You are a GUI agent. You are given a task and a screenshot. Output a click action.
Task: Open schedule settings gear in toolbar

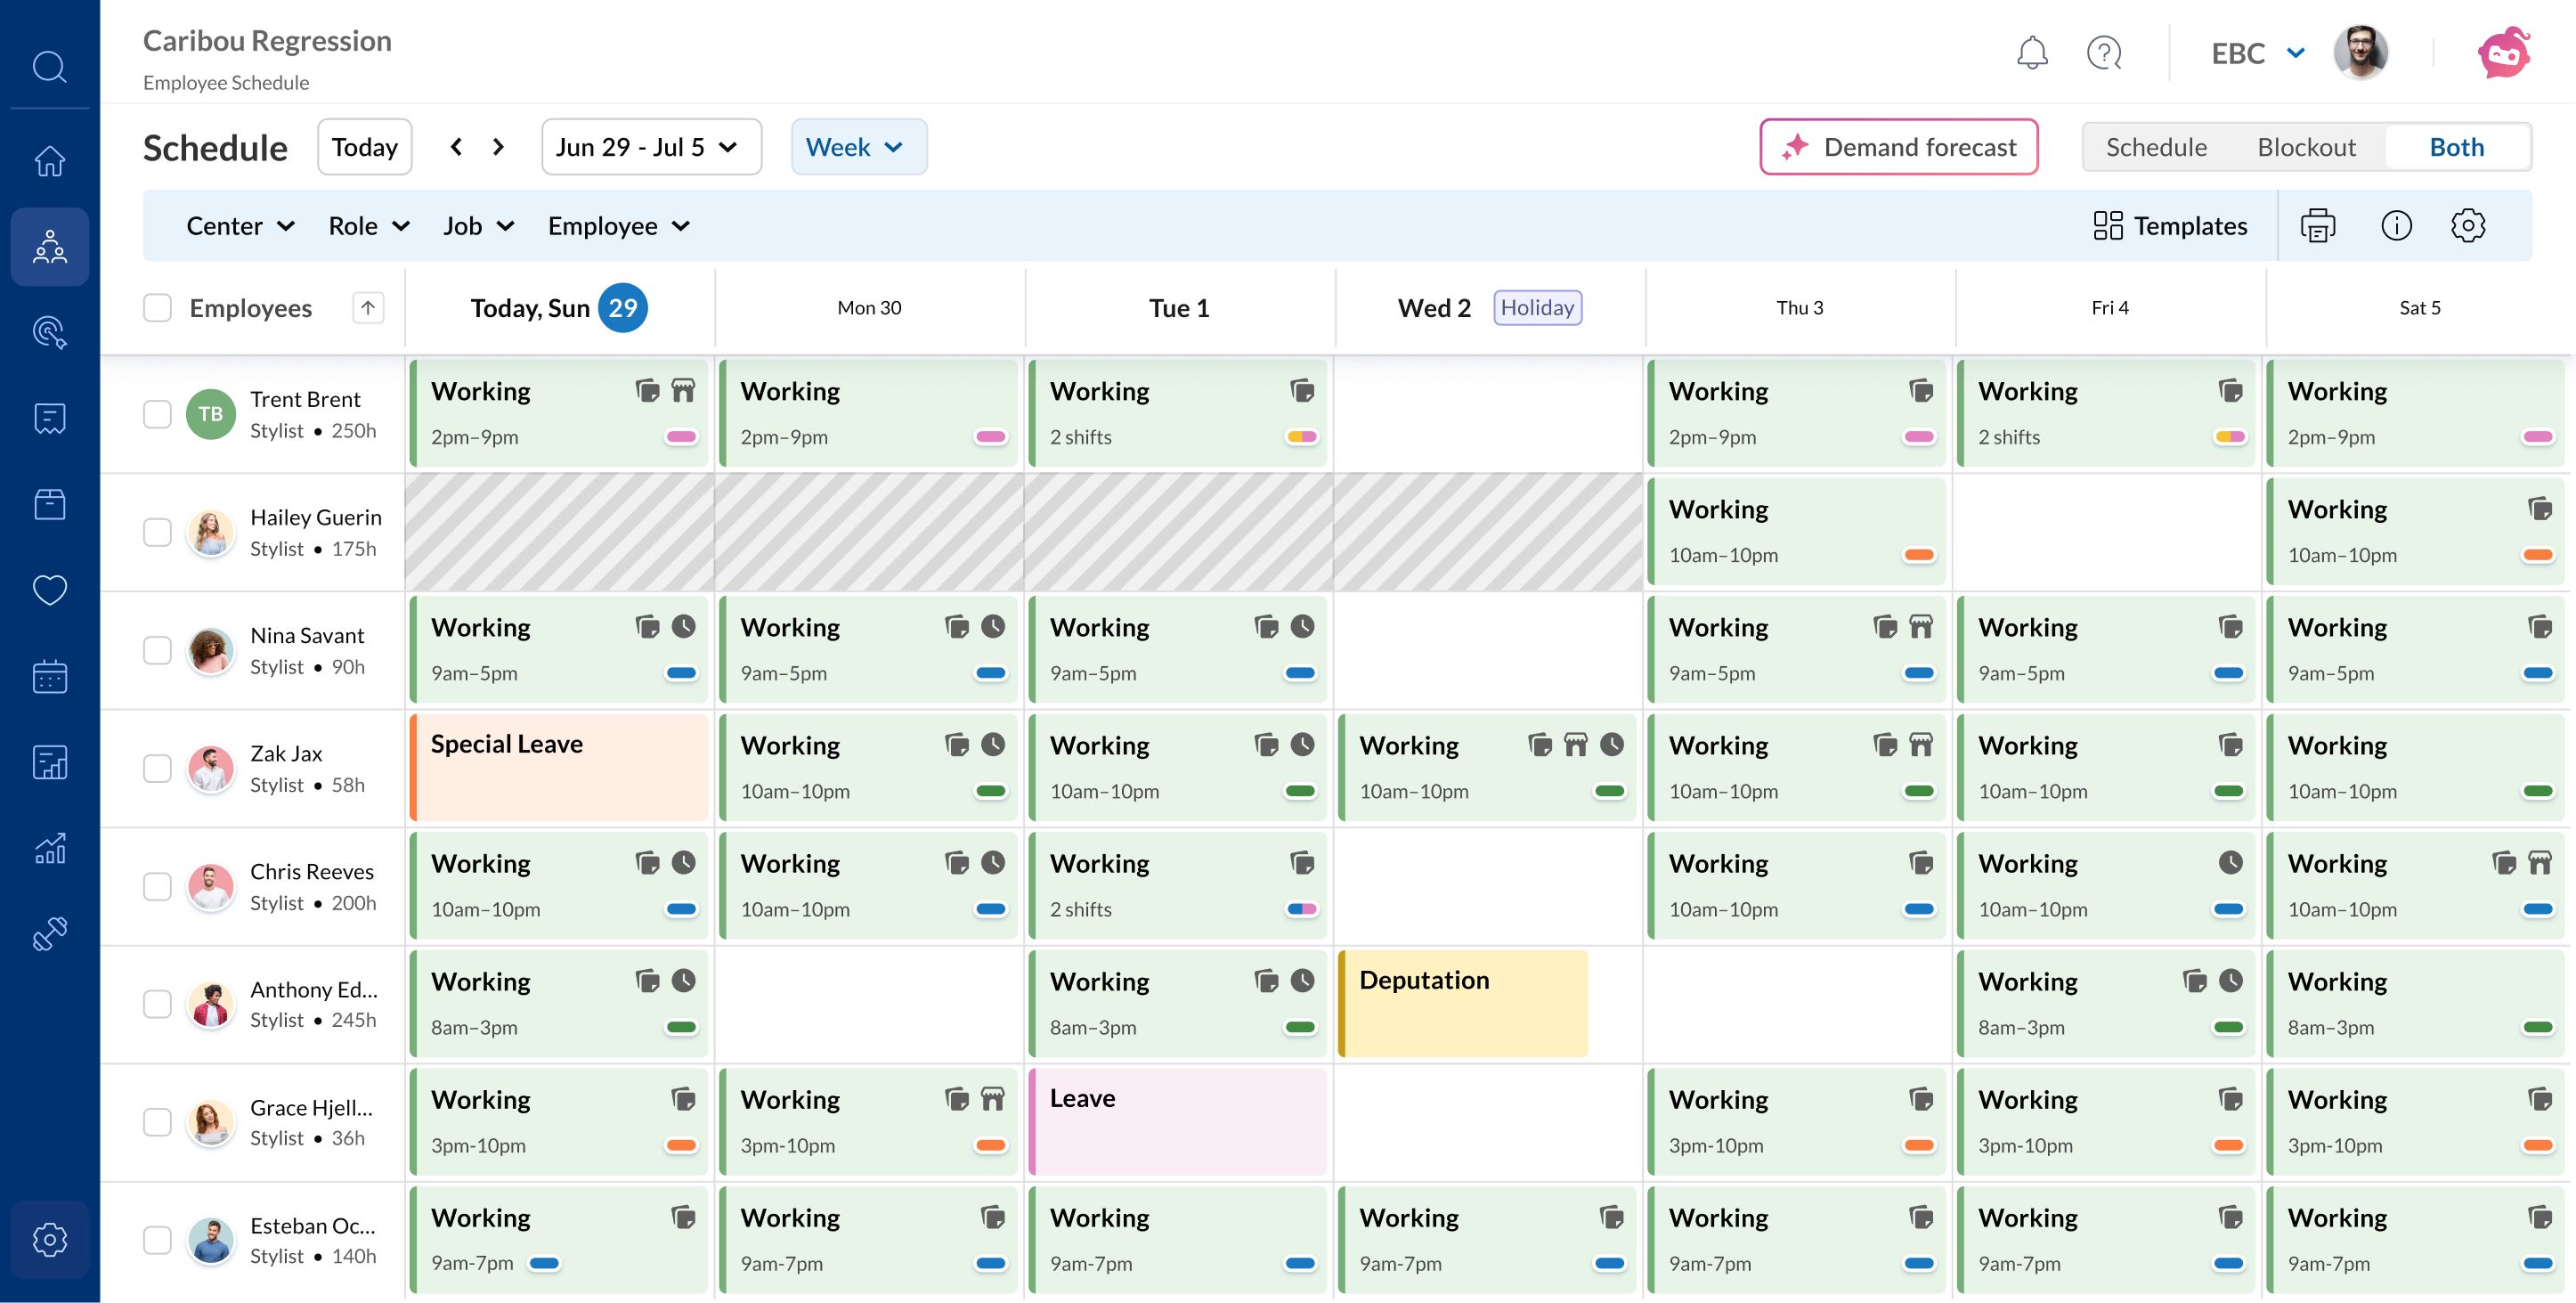pyautogui.click(x=2467, y=226)
